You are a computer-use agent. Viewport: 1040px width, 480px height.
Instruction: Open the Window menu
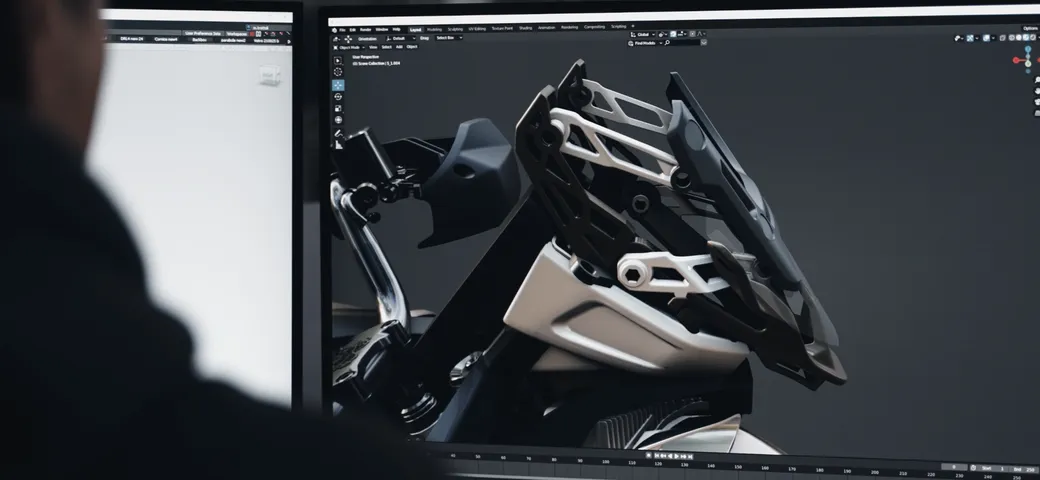coord(382,30)
